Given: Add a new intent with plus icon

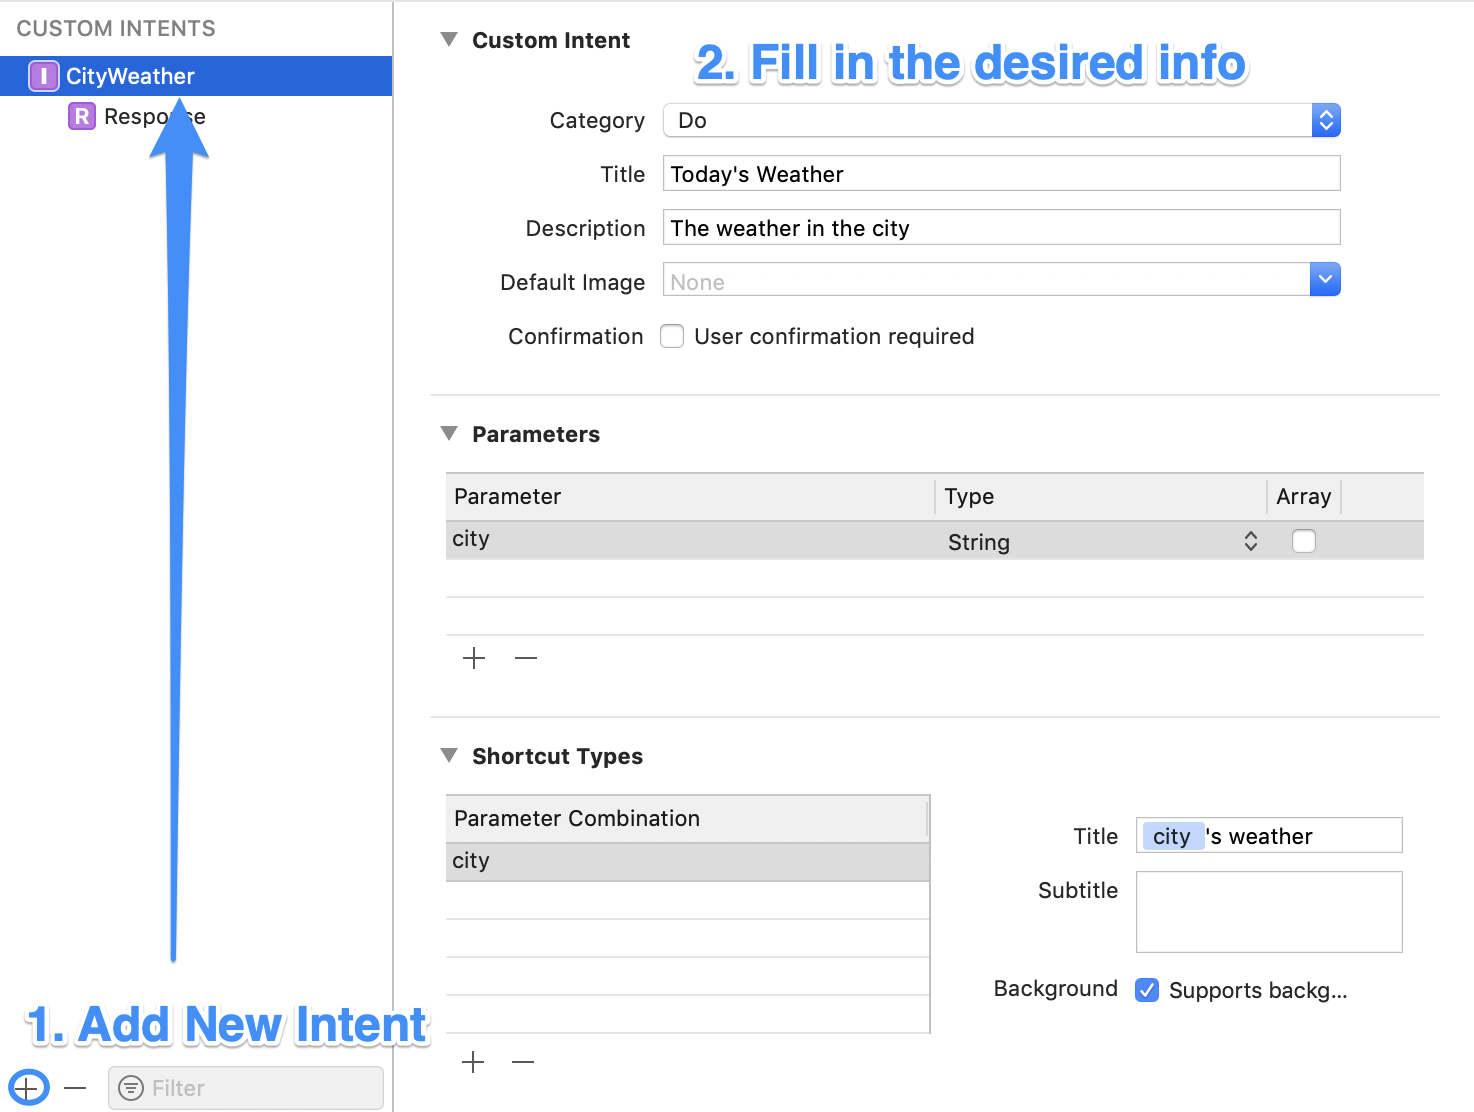Looking at the screenshot, I should [x=27, y=1087].
